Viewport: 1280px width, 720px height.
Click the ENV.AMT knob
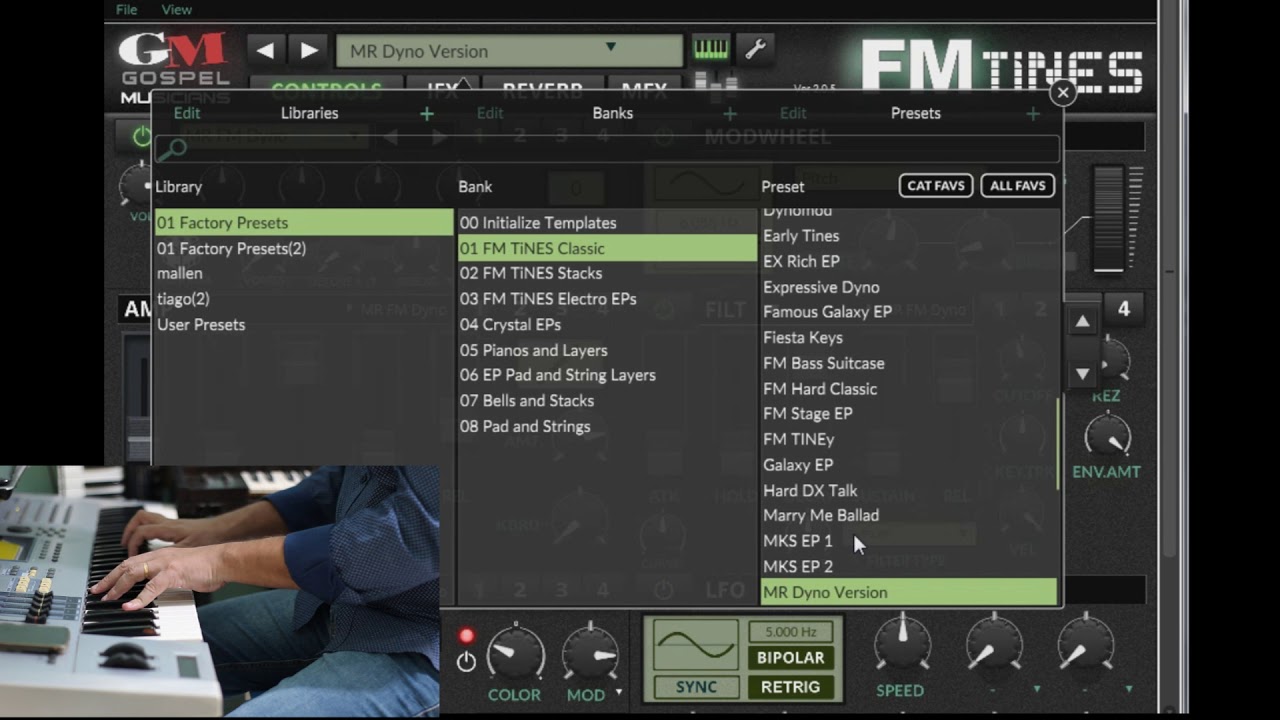click(x=1107, y=436)
